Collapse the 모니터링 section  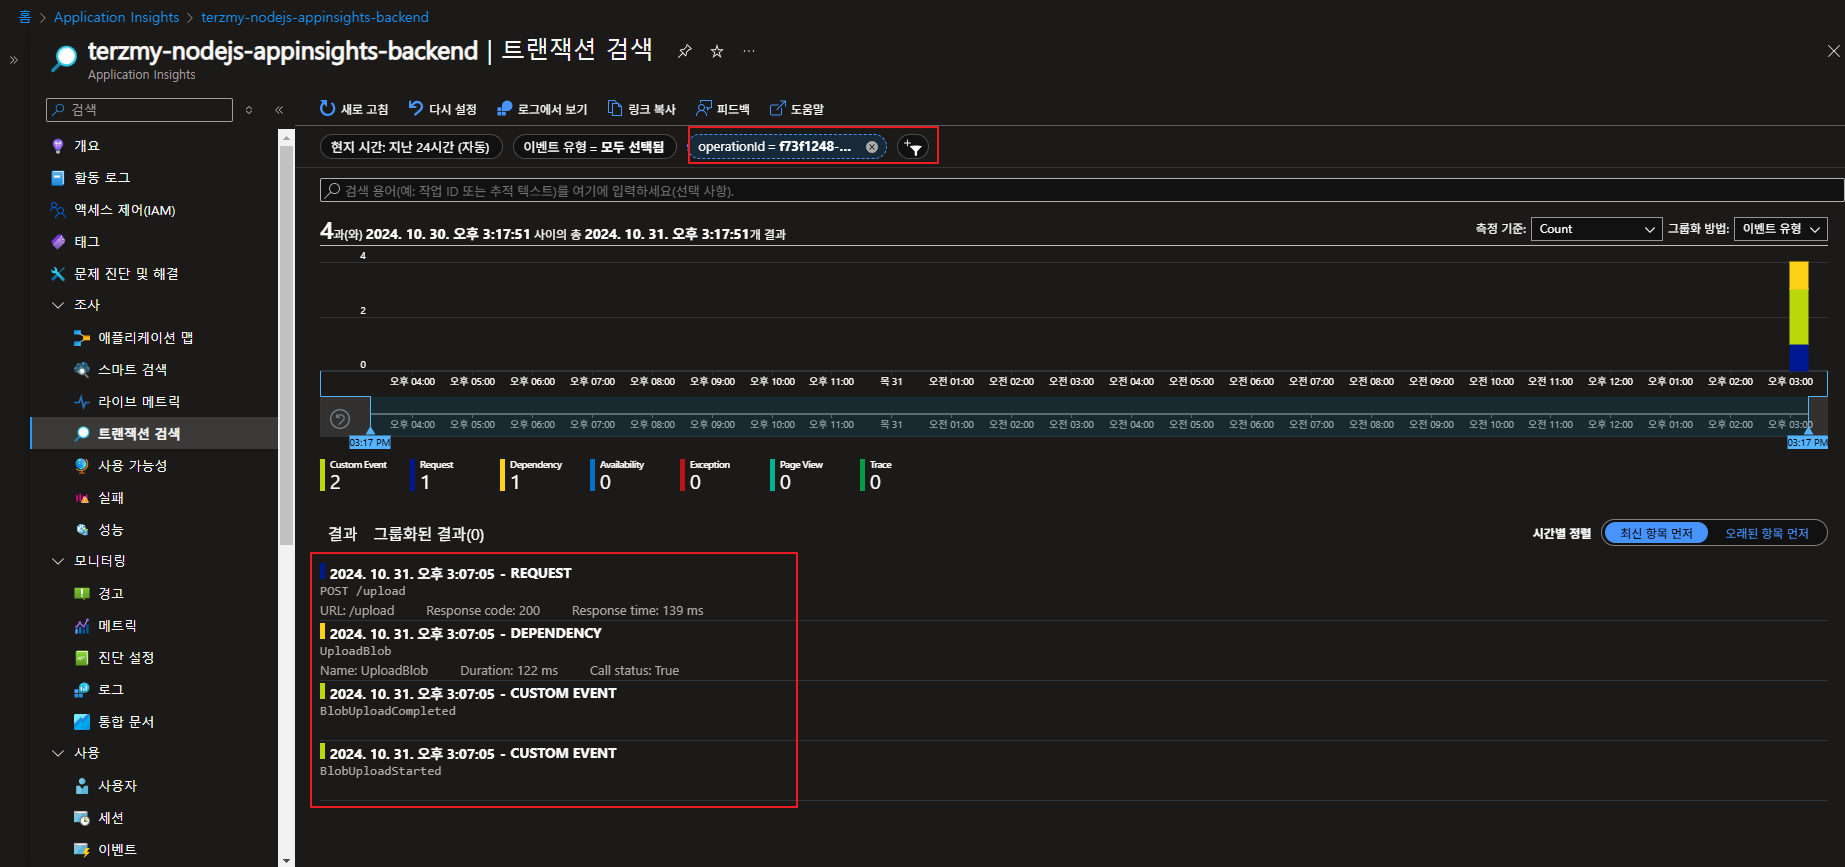pyautogui.click(x=57, y=561)
